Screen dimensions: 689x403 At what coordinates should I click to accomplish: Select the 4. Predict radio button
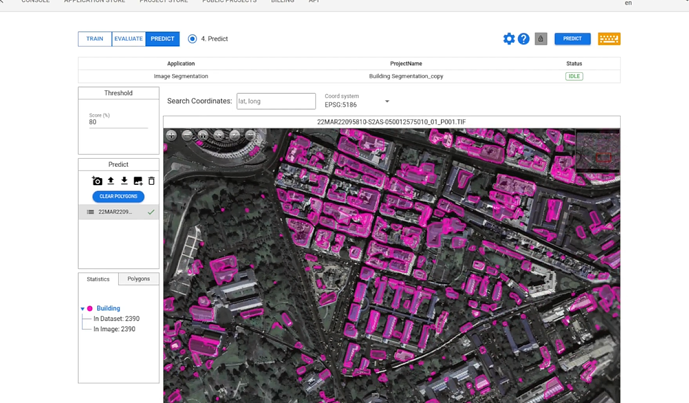pos(192,39)
